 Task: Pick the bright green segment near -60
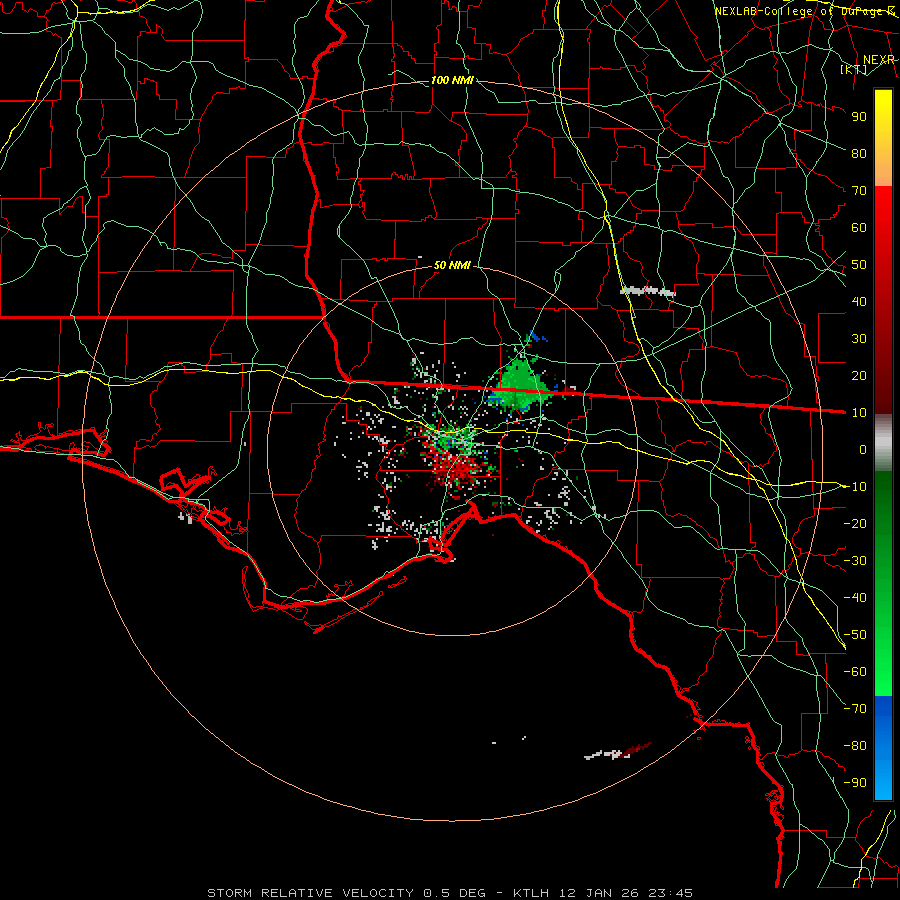(x=883, y=672)
